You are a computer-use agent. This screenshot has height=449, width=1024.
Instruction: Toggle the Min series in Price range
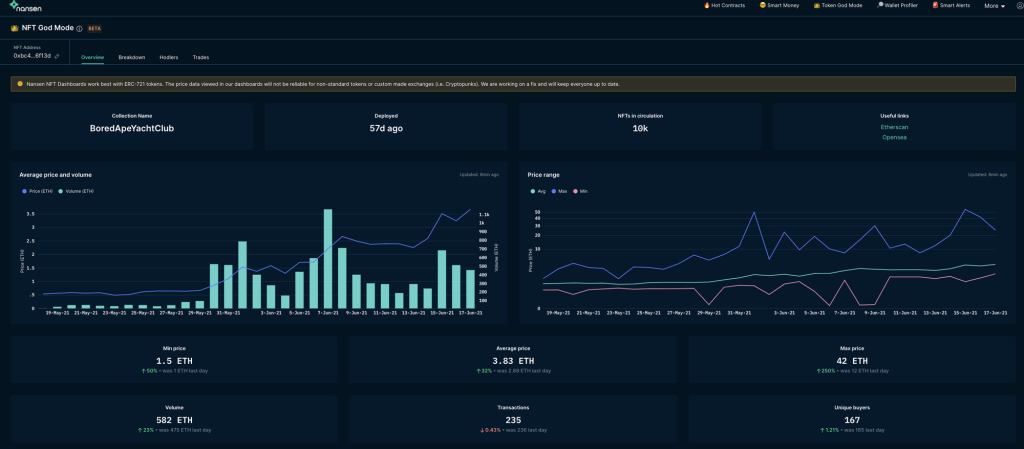tap(583, 191)
